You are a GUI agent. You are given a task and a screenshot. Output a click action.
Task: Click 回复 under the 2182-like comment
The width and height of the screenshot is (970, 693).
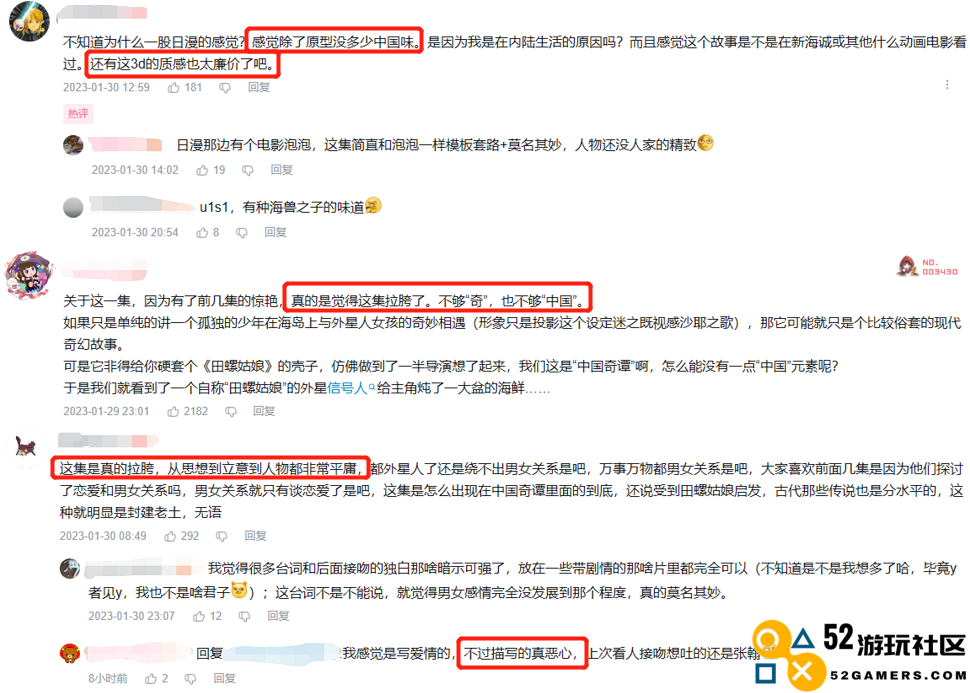[264, 411]
